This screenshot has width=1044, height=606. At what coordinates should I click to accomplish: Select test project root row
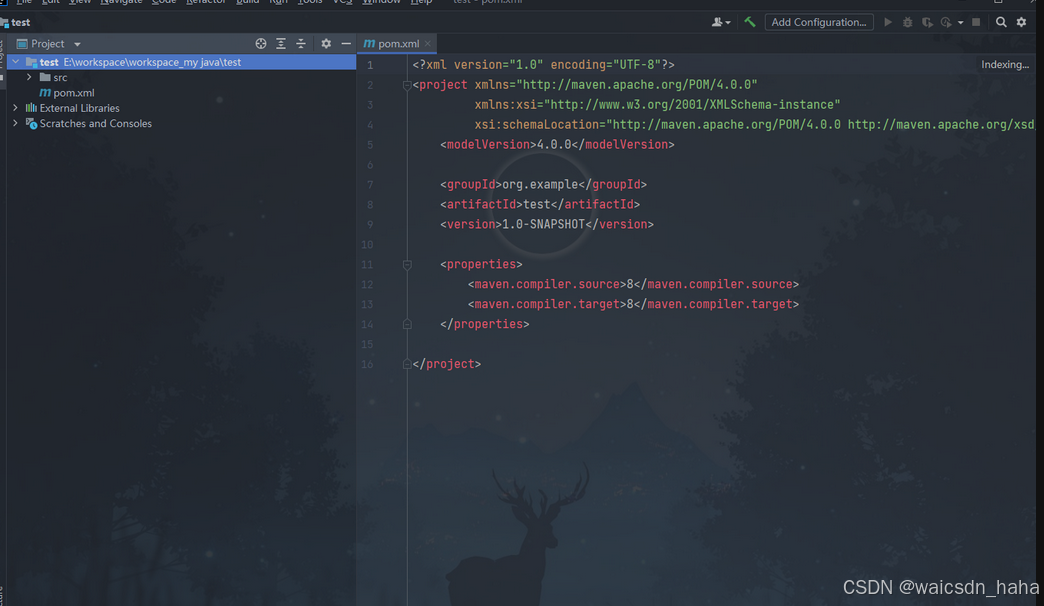(x=181, y=62)
